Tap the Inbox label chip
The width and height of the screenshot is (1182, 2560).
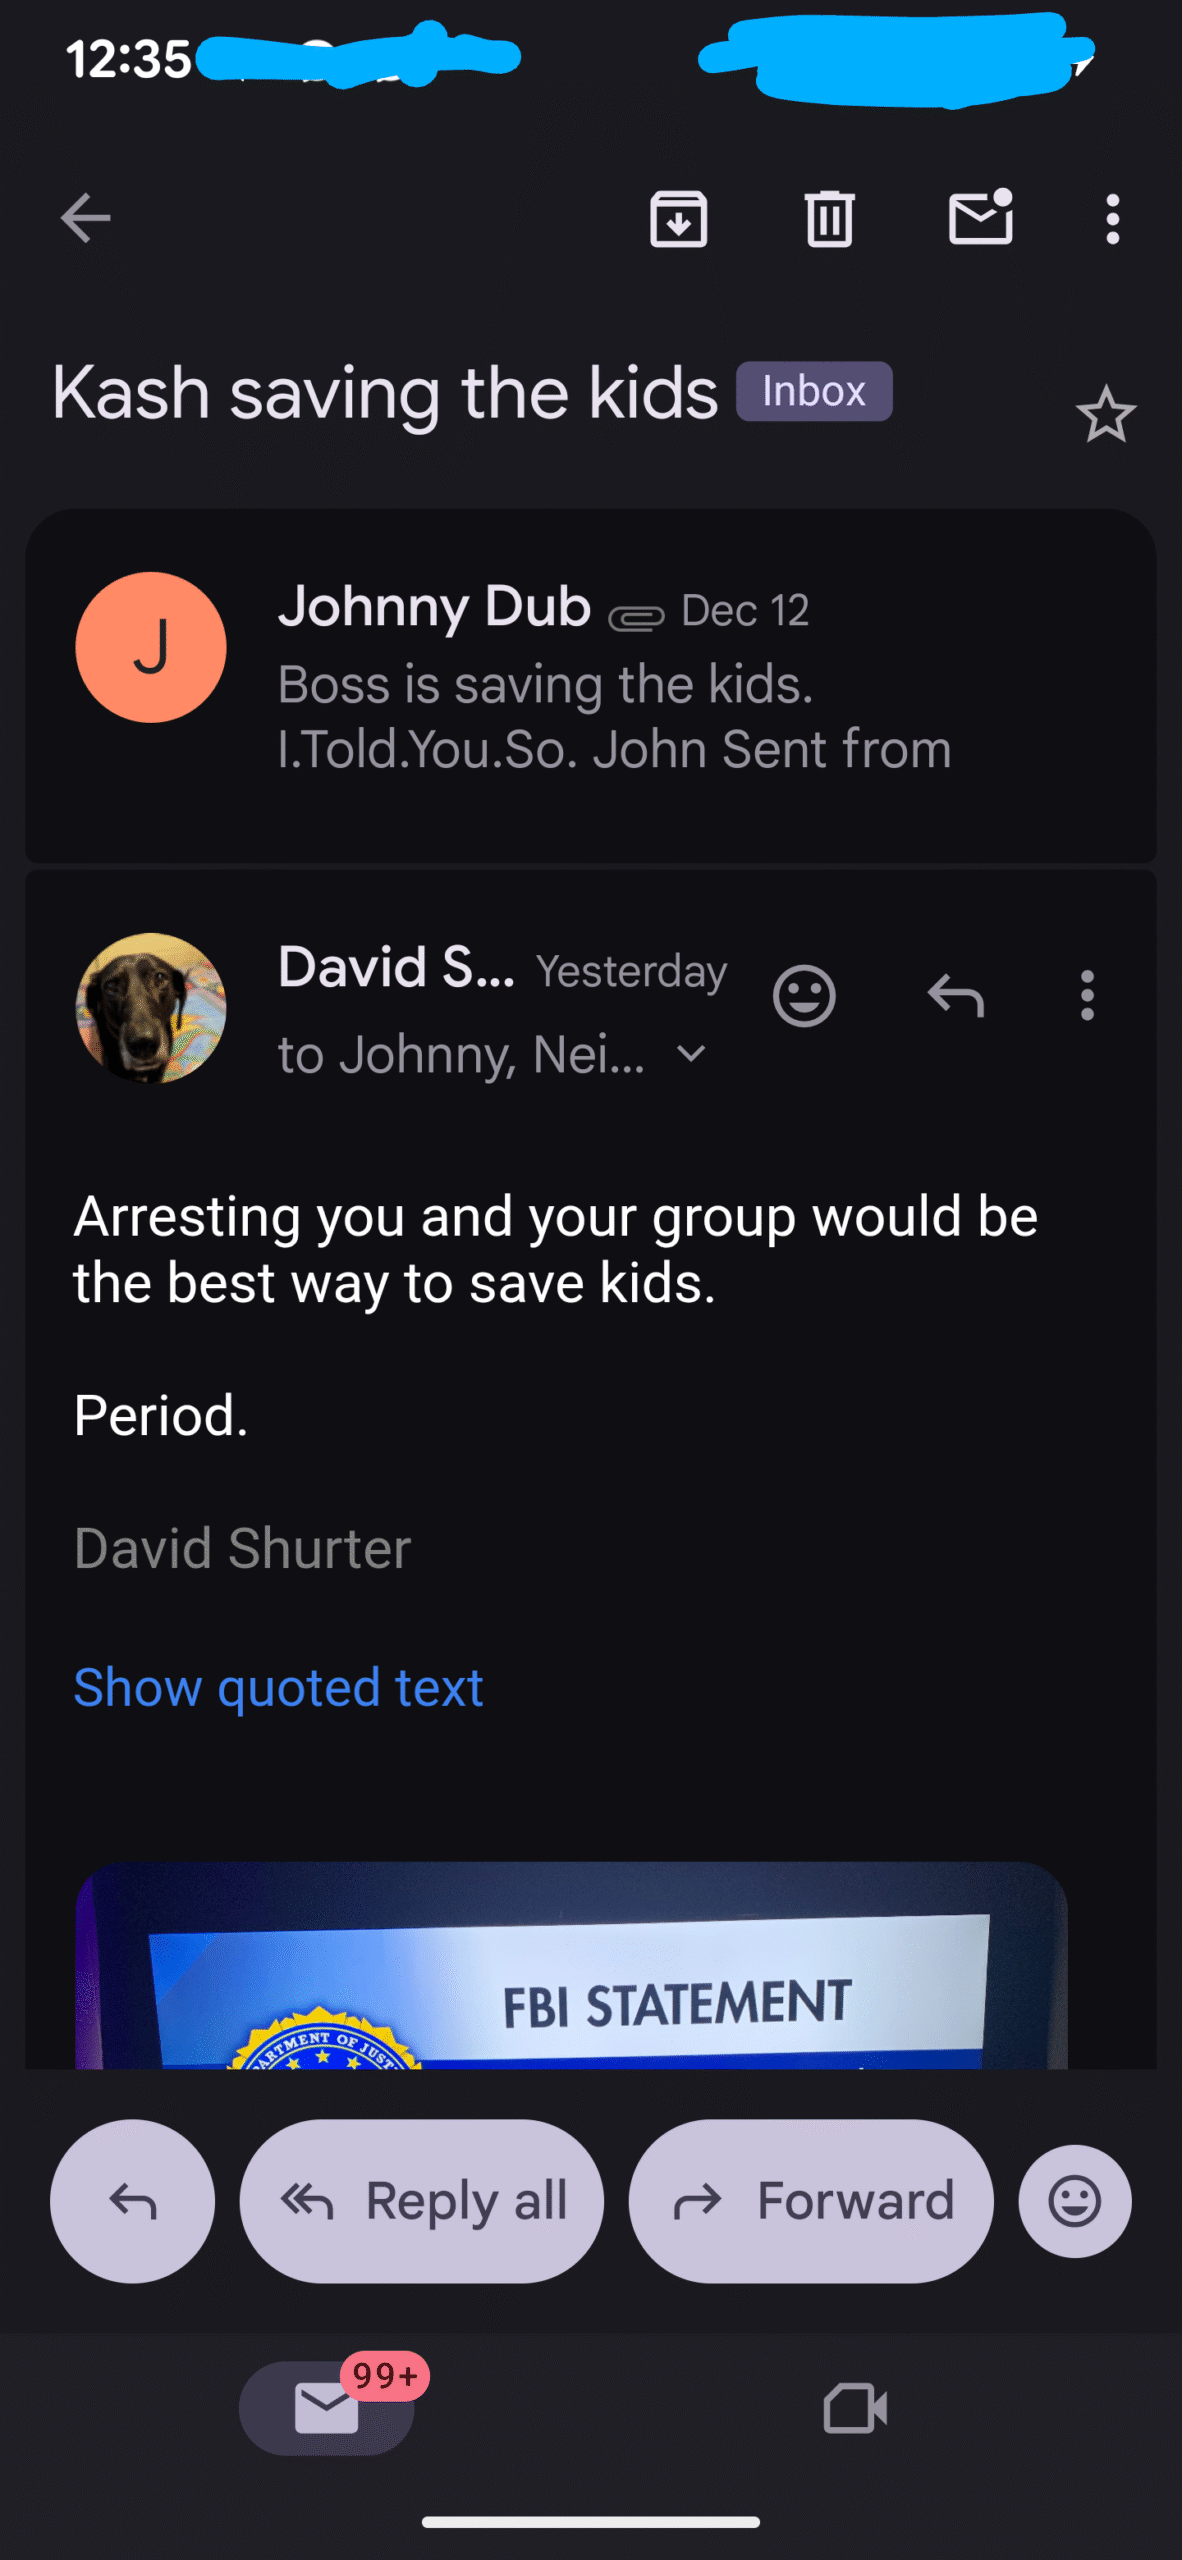814,391
